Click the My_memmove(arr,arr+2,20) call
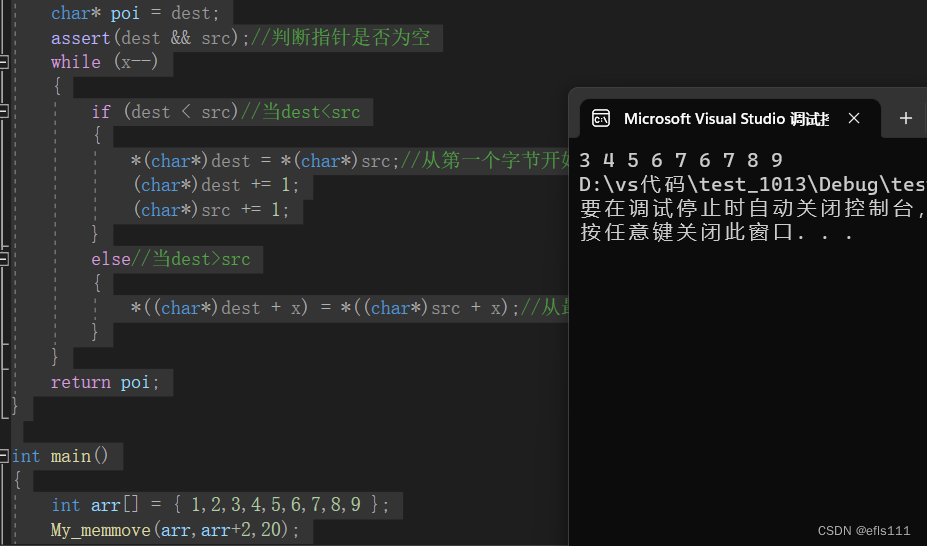Viewport: 927px width, 546px height. (175, 529)
